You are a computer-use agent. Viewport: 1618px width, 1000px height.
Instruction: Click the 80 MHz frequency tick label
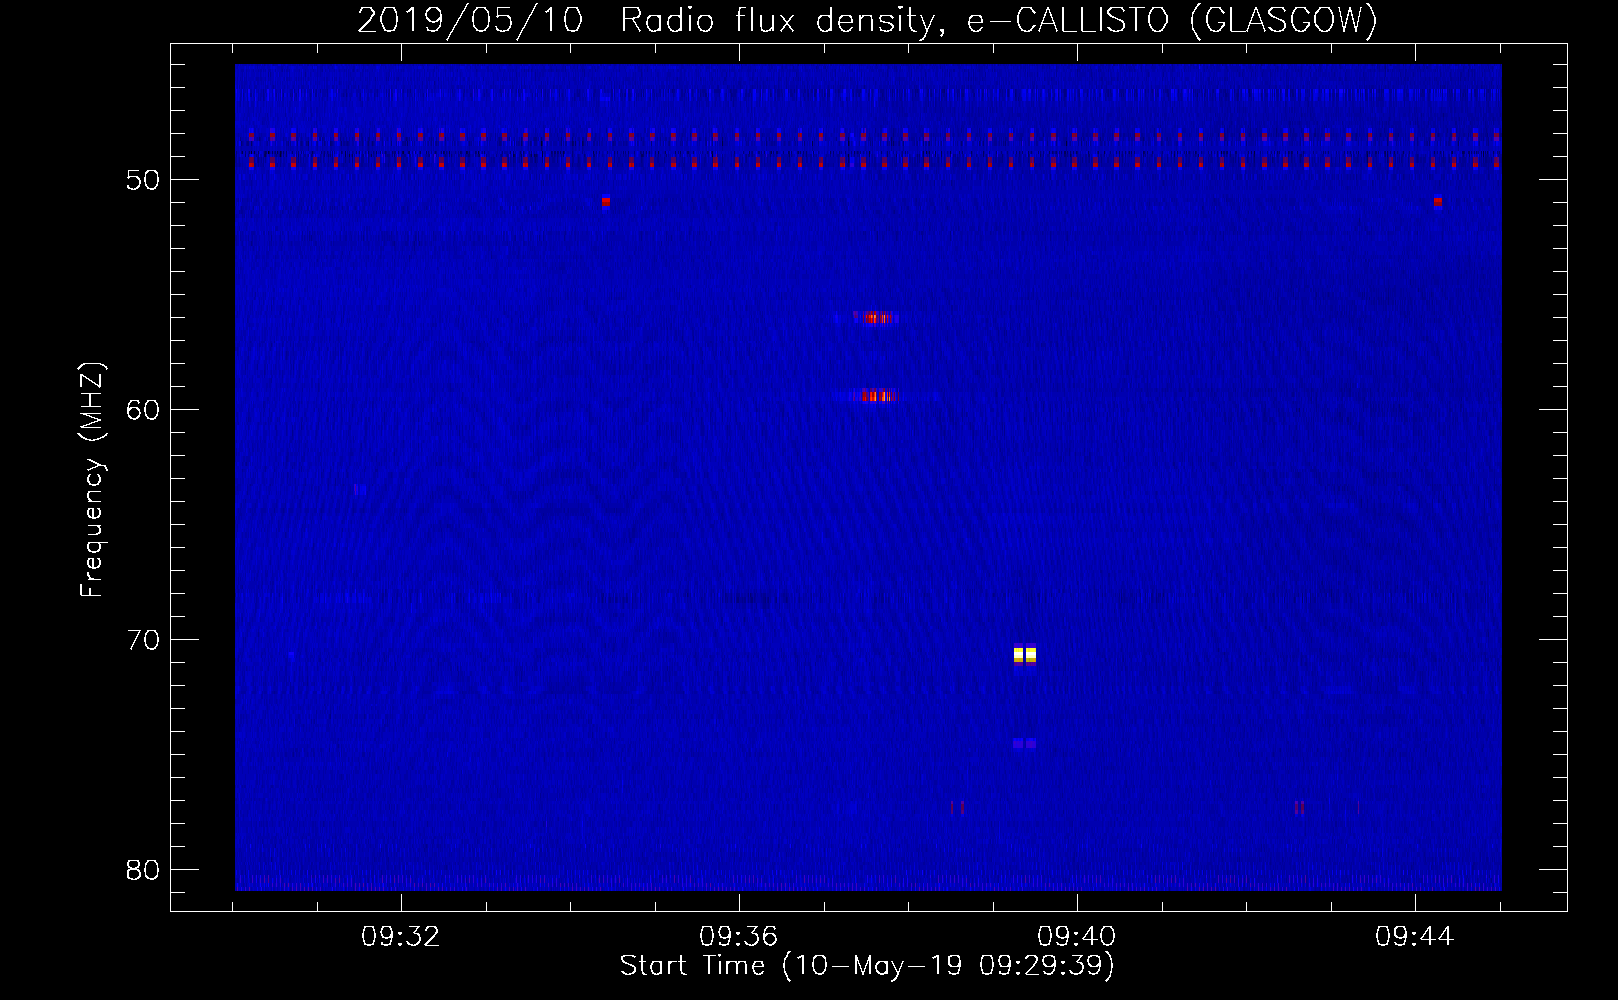click(x=143, y=870)
